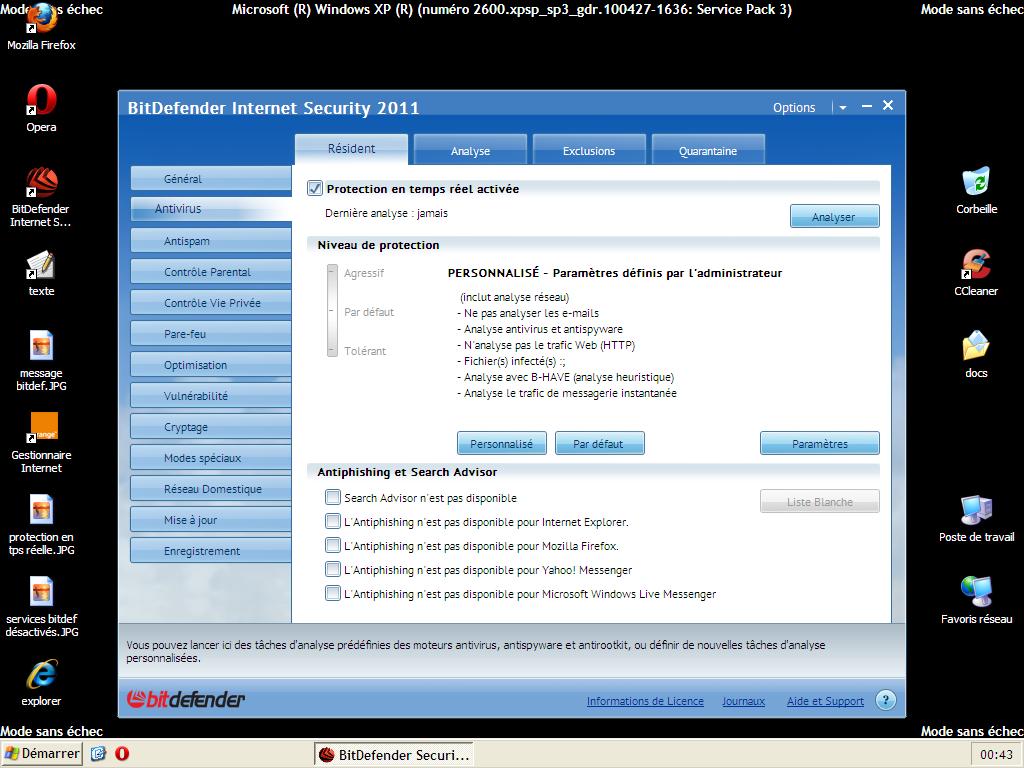The height and width of the screenshot is (768, 1024).
Task: Open the docs folder icon
Action: (976, 355)
